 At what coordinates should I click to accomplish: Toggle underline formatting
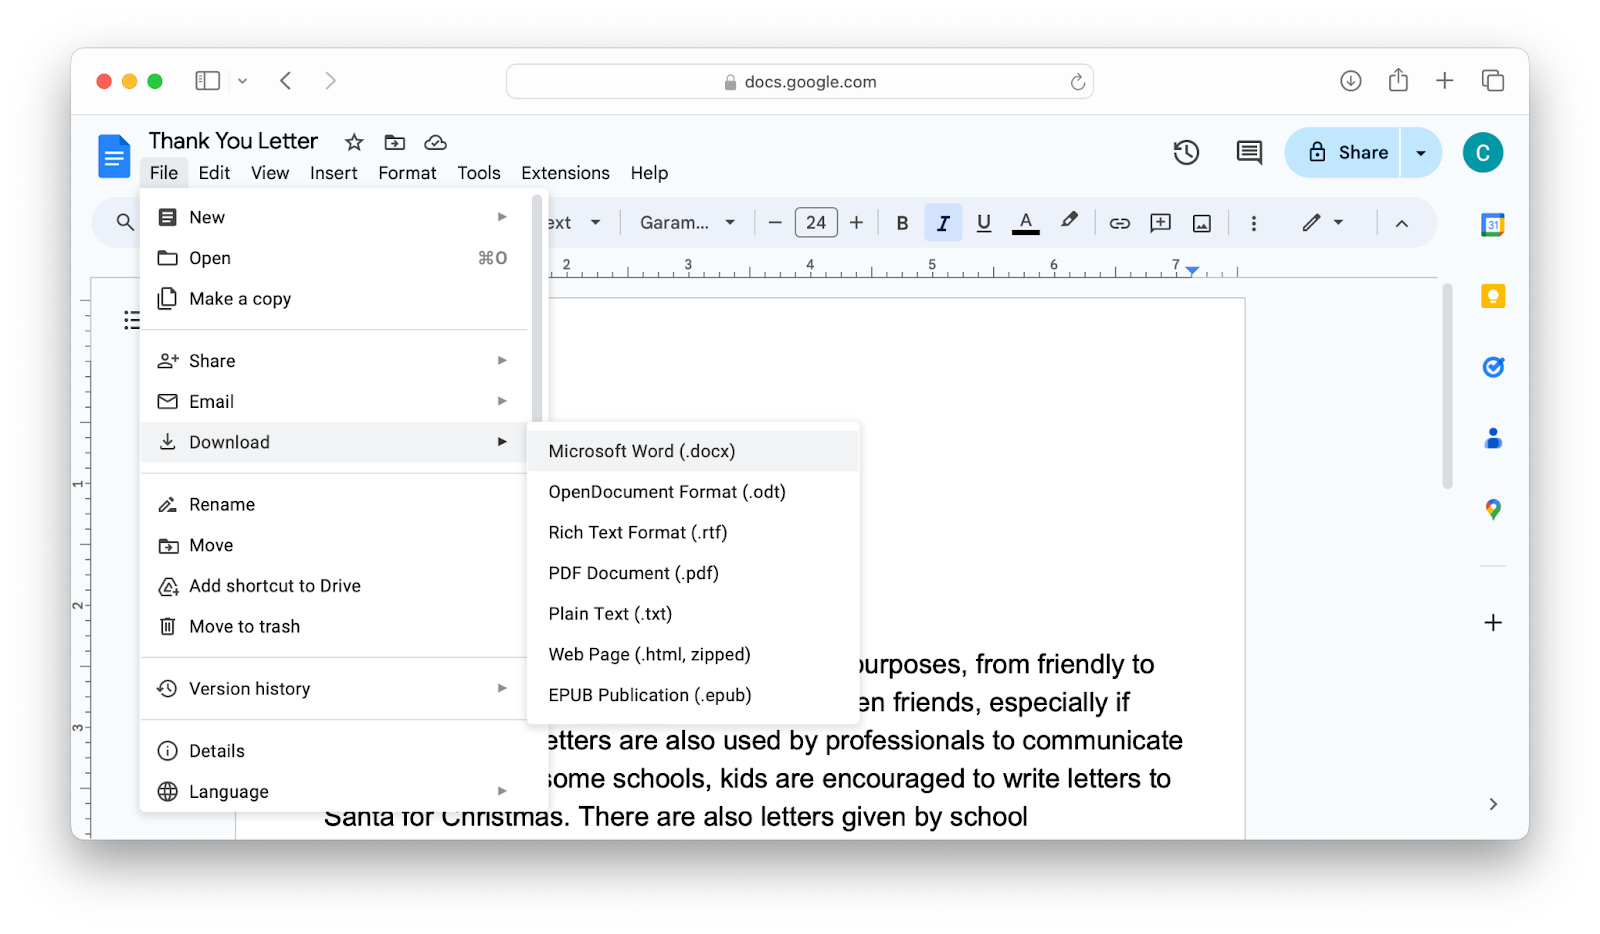coord(983,222)
